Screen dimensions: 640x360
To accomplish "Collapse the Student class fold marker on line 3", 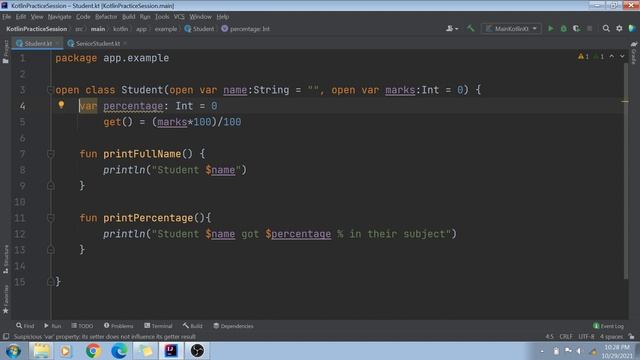I will [51, 90].
